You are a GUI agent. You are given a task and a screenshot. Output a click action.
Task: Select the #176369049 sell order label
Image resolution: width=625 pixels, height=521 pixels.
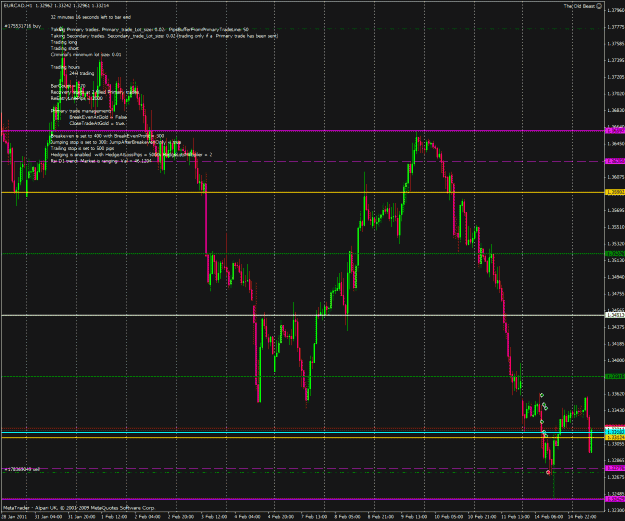pyautogui.click(x=22, y=469)
